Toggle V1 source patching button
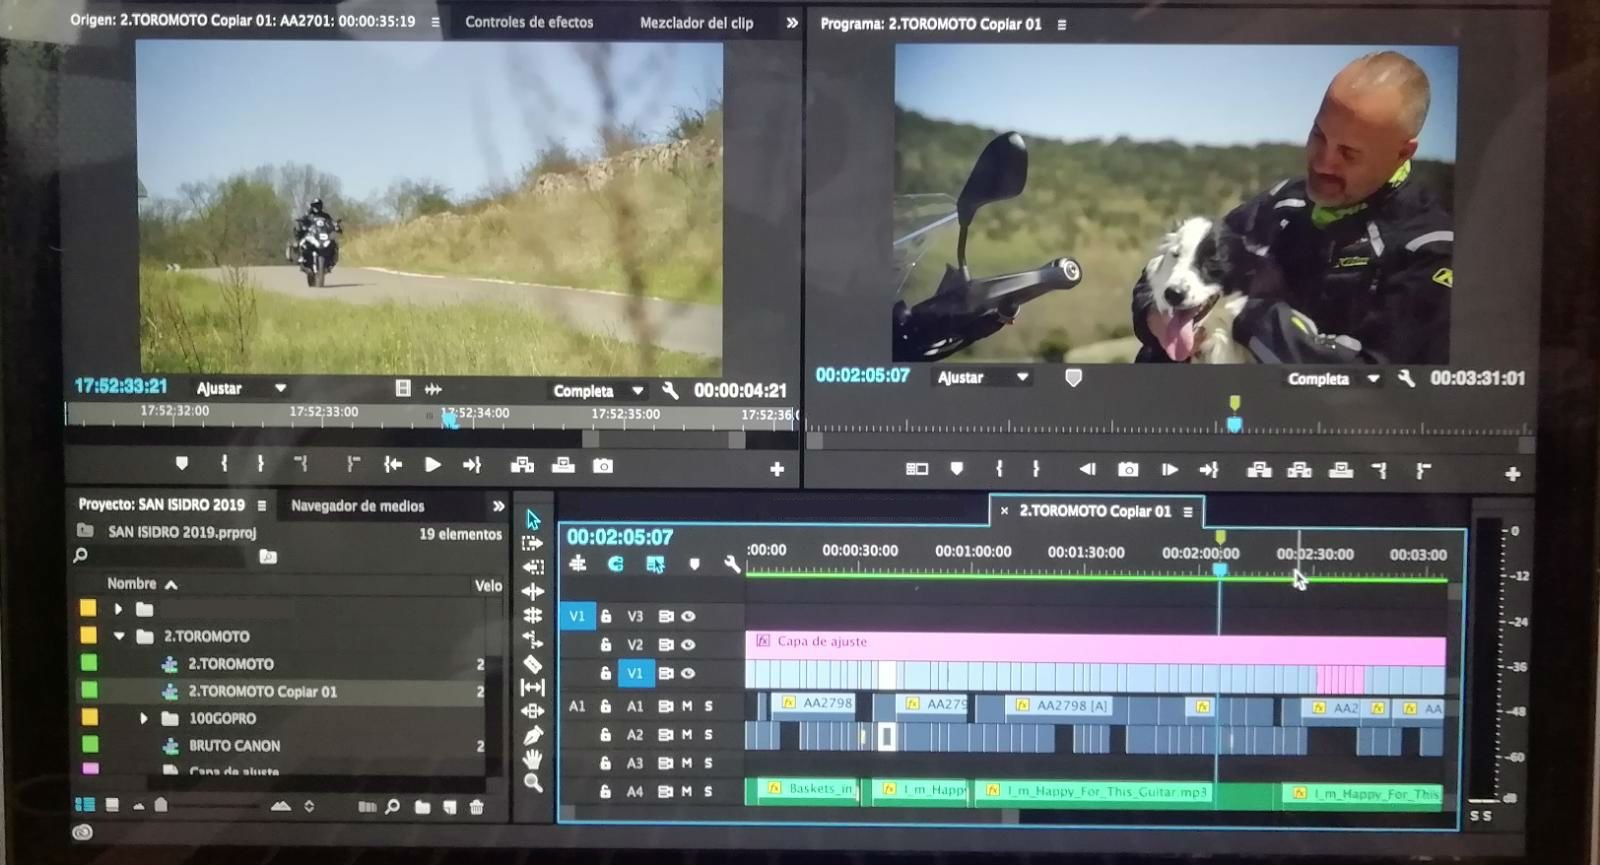The height and width of the screenshot is (865, 1600). [577, 616]
